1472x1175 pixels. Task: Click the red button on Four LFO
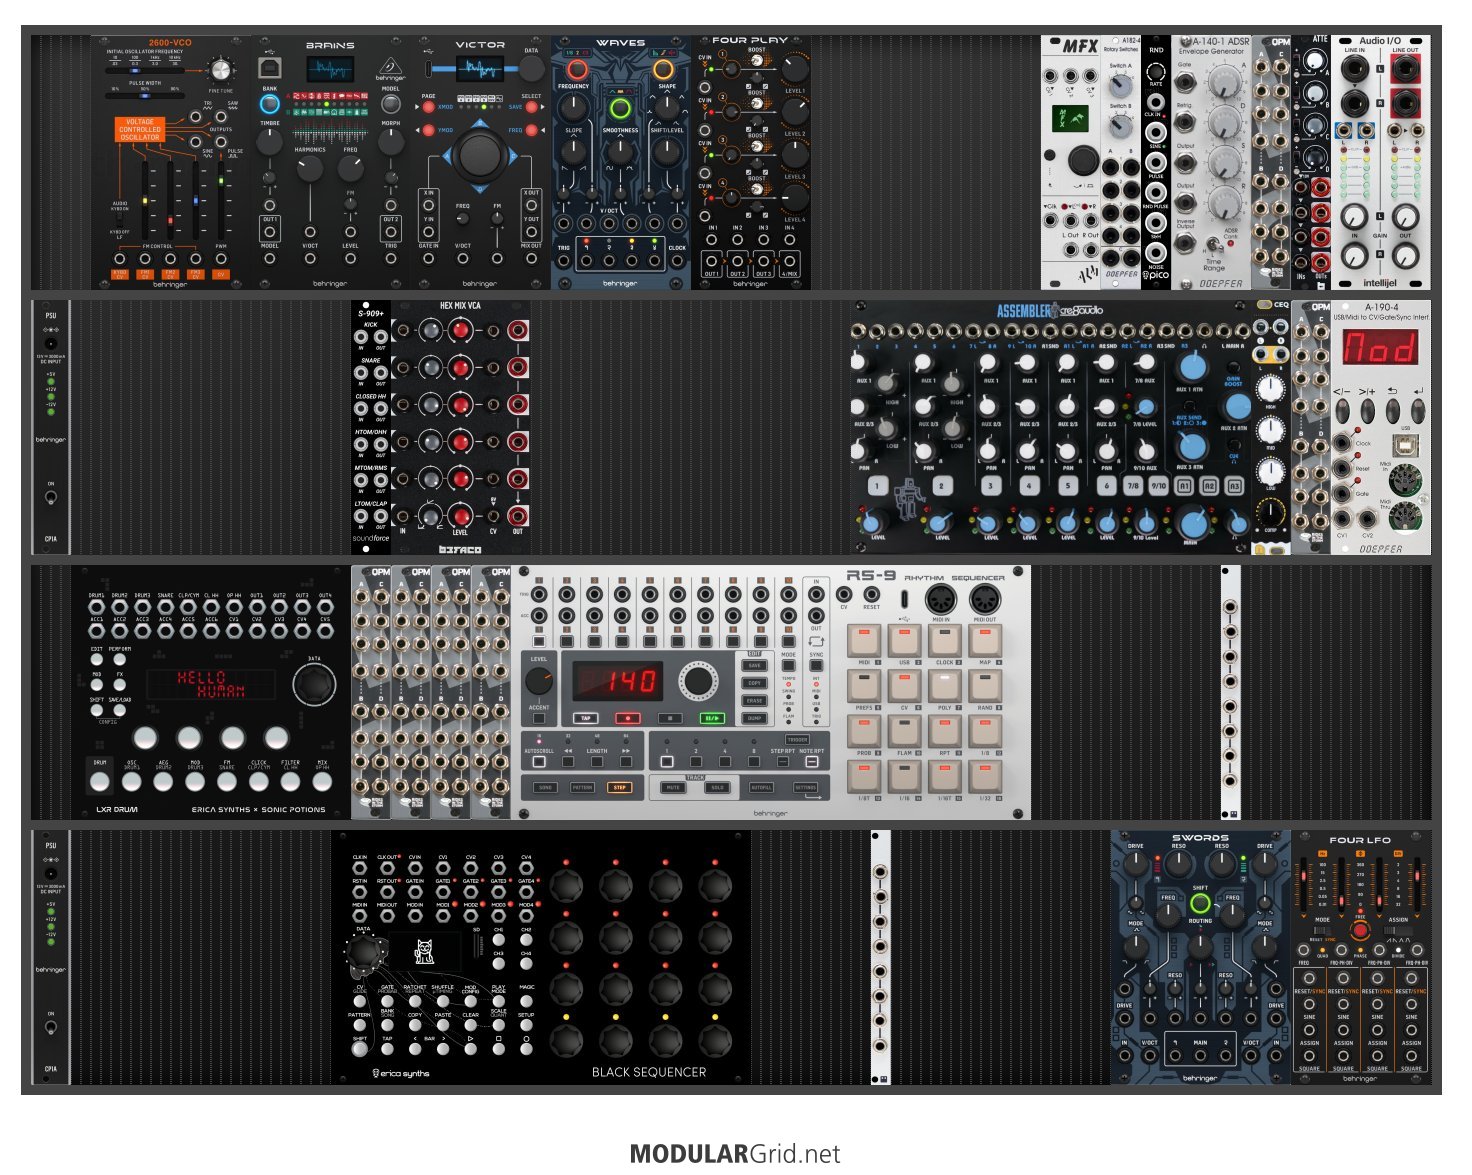coord(1359,930)
